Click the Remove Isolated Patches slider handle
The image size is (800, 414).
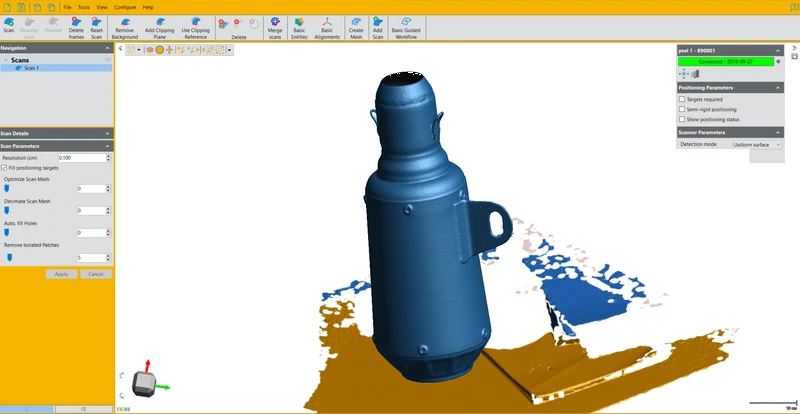tap(9, 257)
